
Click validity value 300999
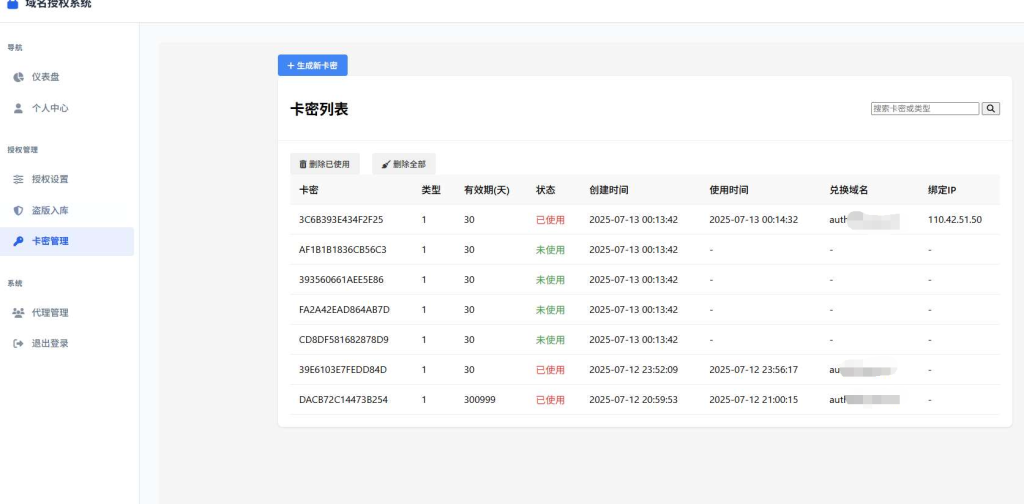(x=479, y=400)
